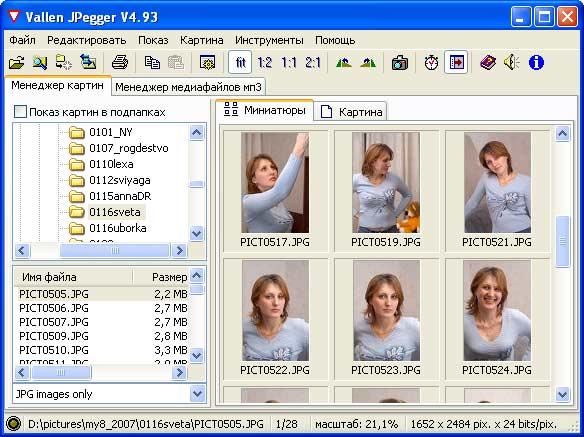Open the Картина menu

[x=201, y=40]
